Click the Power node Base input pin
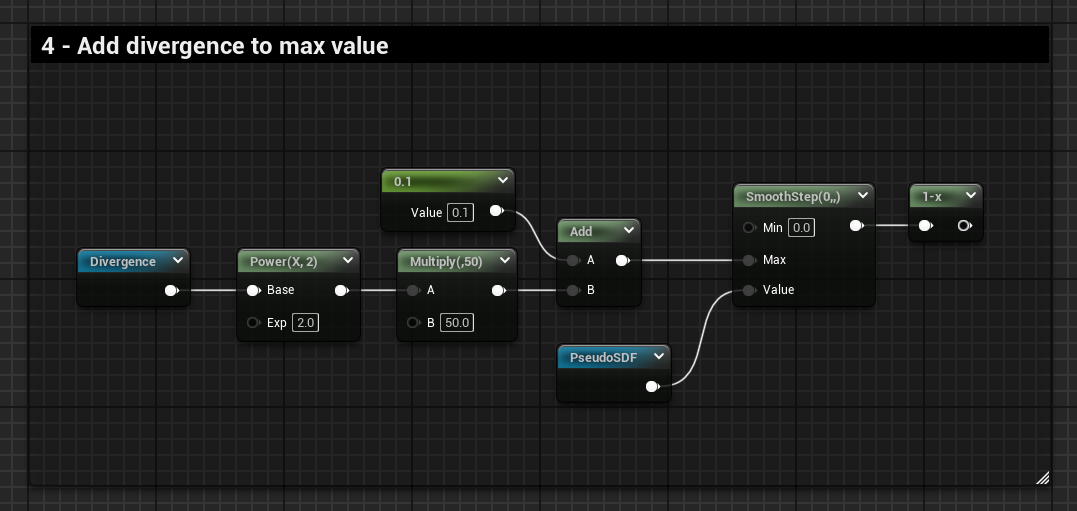 click(254, 291)
